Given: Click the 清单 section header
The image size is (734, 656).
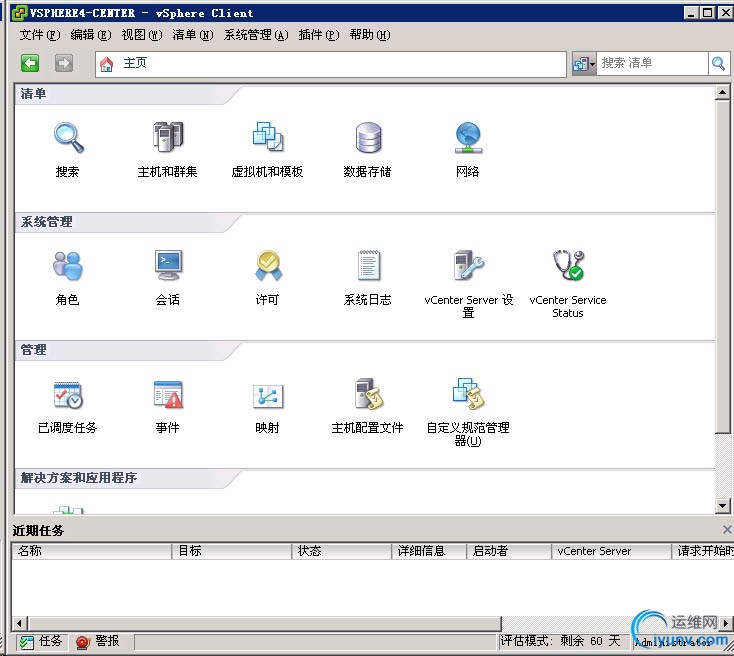Looking at the screenshot, I should click(x=33, y=94).
